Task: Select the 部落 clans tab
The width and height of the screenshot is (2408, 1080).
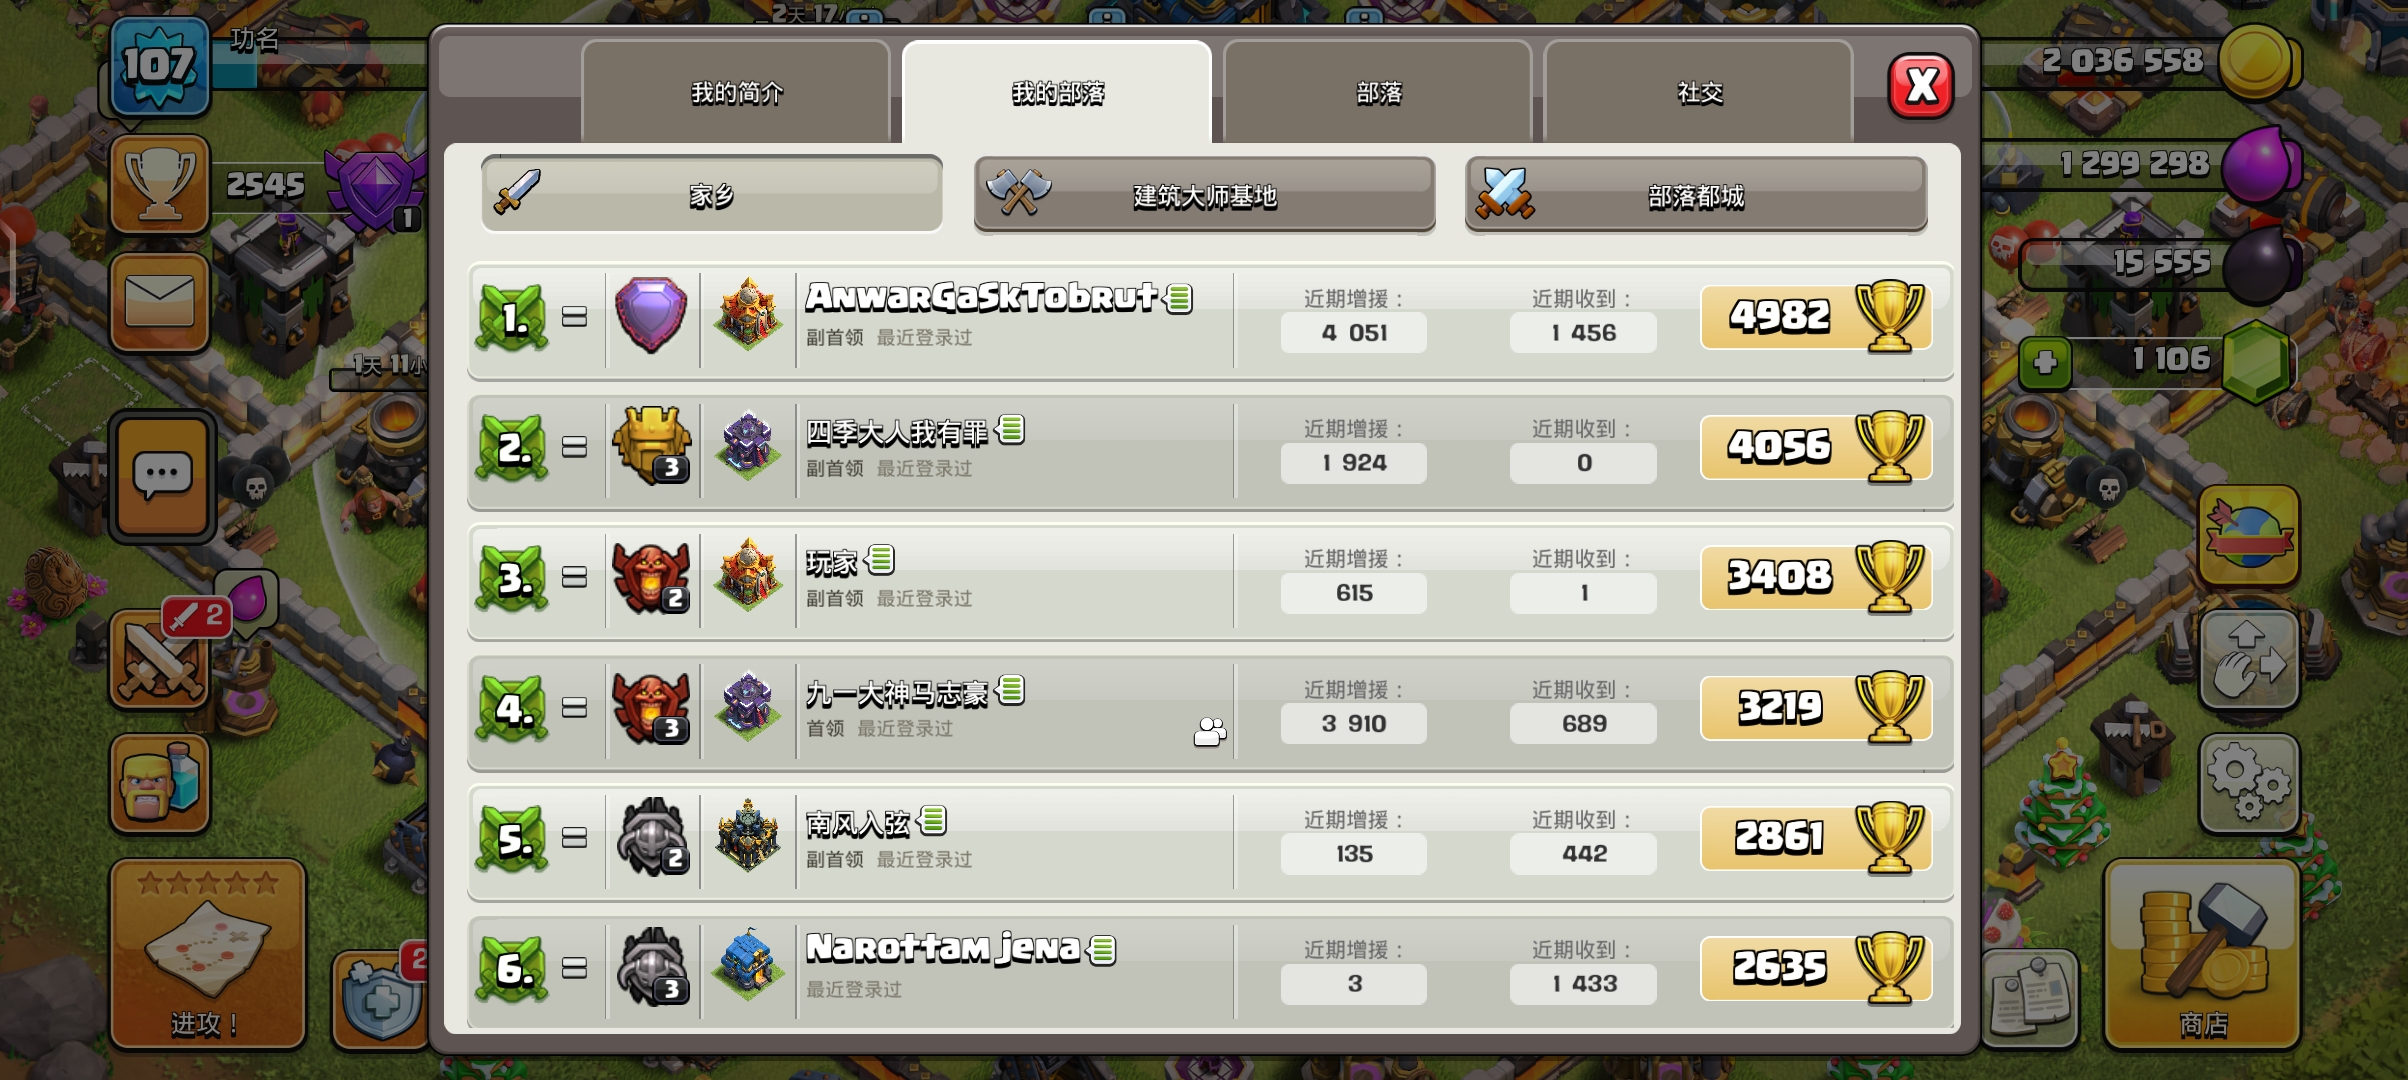Action: (1378, 92)
